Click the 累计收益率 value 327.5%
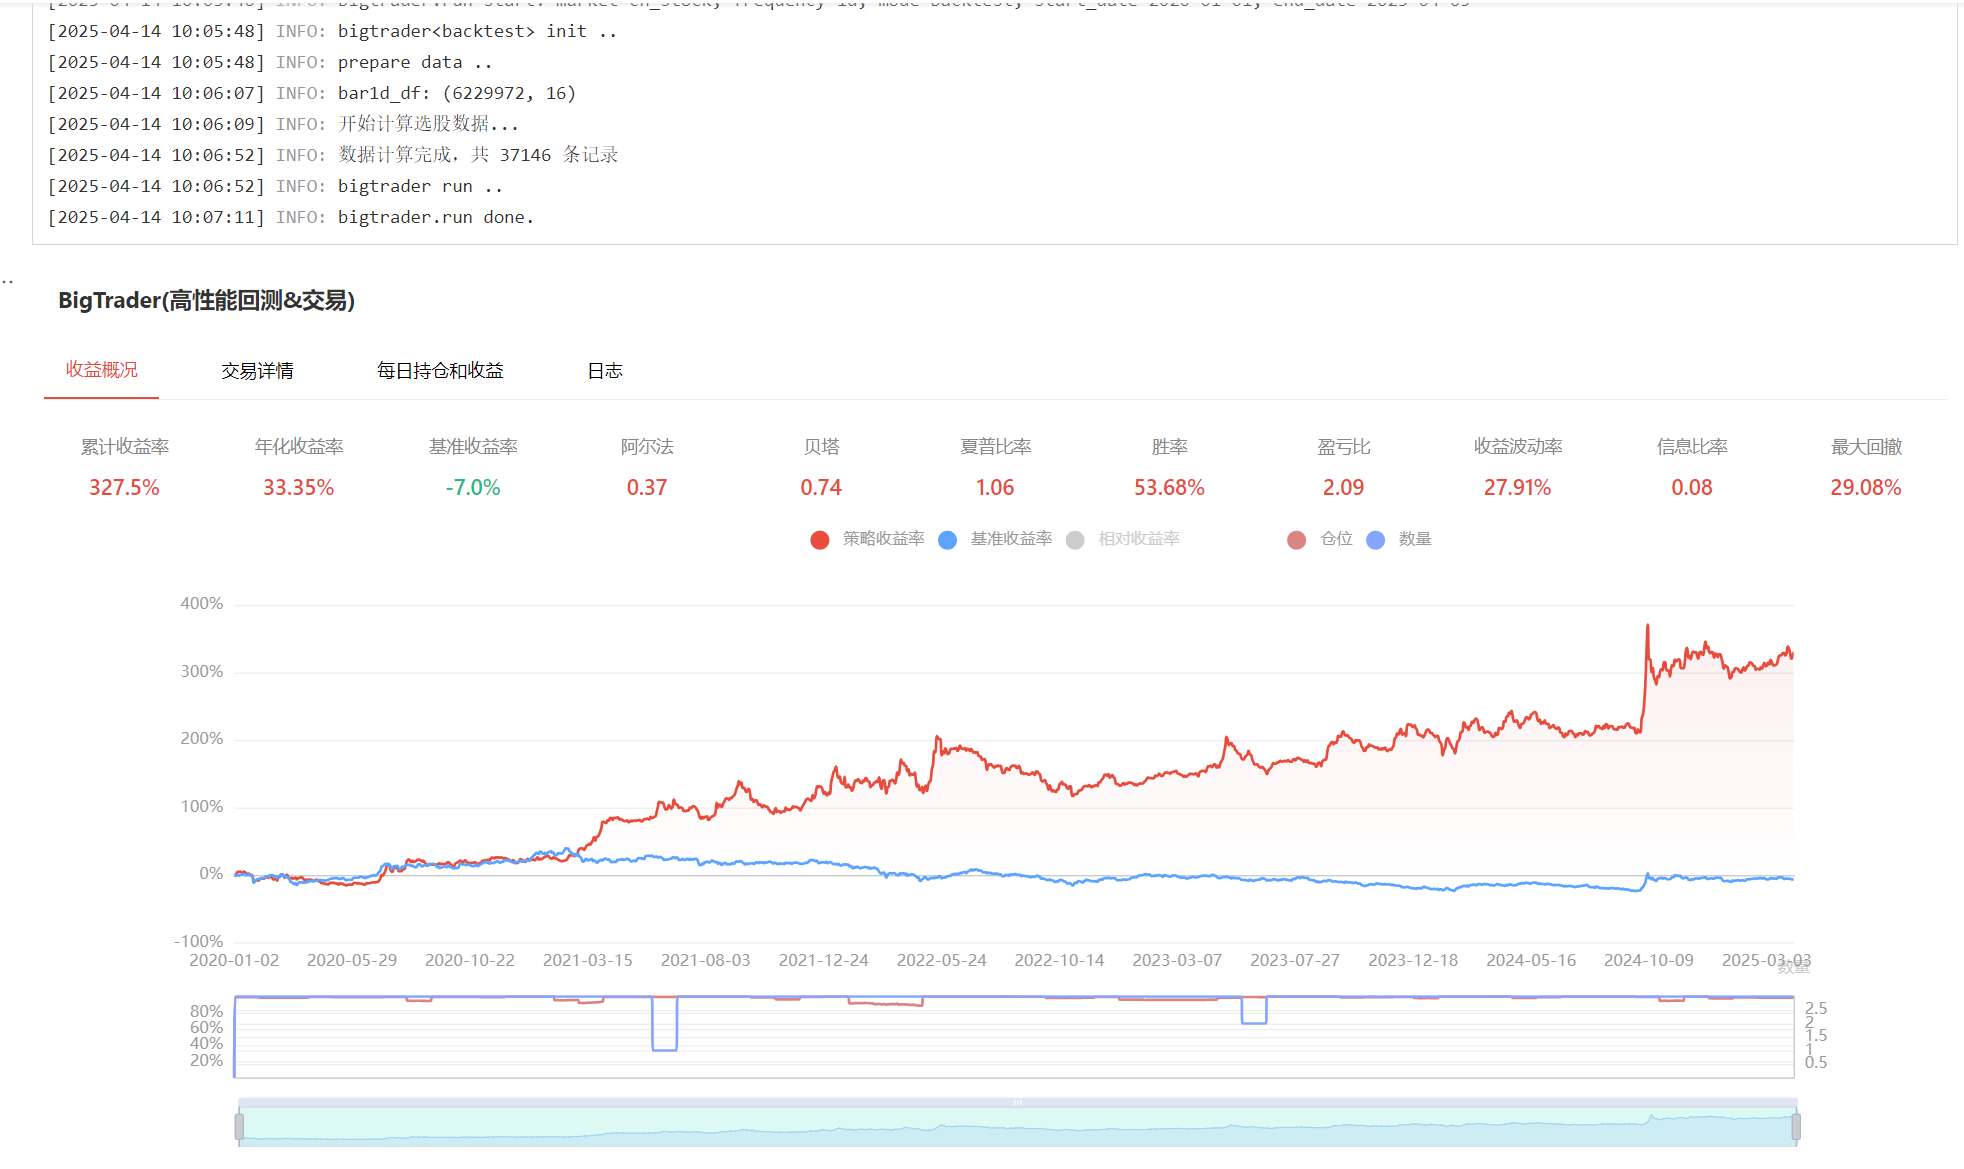The width and height of the screenshot is (1964, 1169). click(x=124, y=488)
